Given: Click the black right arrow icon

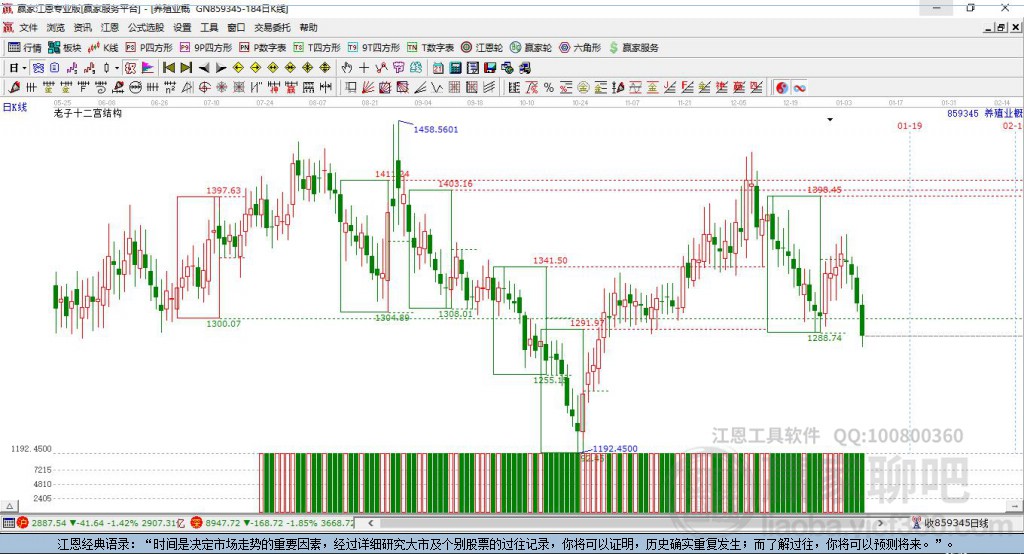Looking at the screenshot, I should pyautogui.click(x=221, y=68).
